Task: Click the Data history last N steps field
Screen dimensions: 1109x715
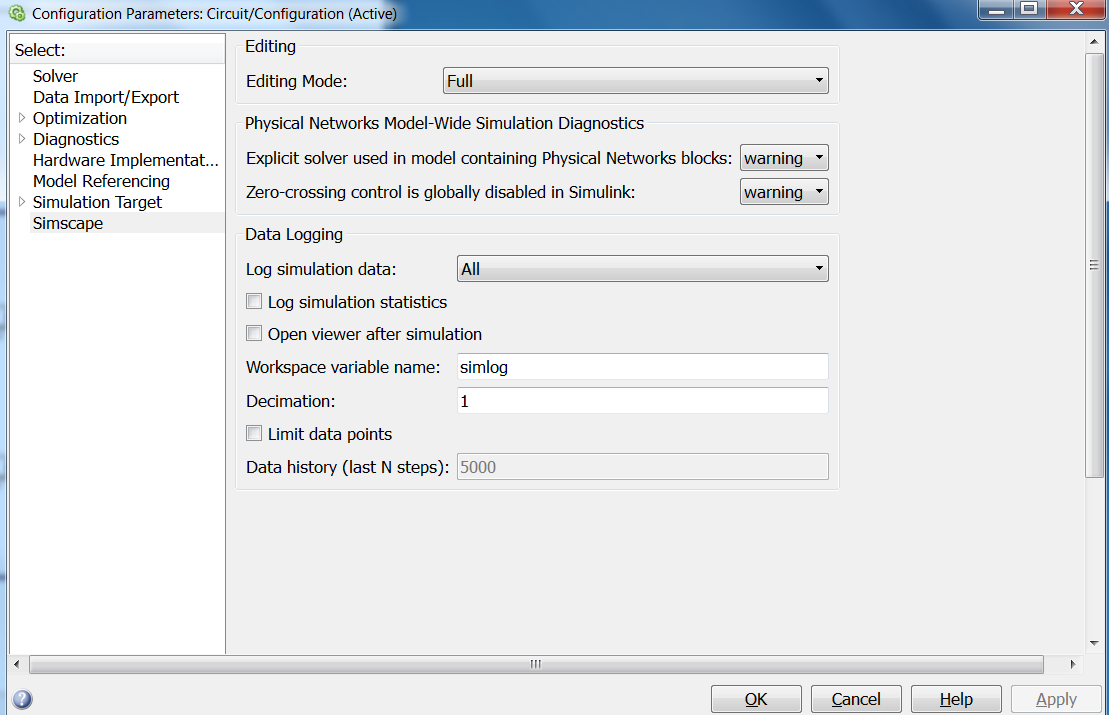Action: tap(642, 467)
